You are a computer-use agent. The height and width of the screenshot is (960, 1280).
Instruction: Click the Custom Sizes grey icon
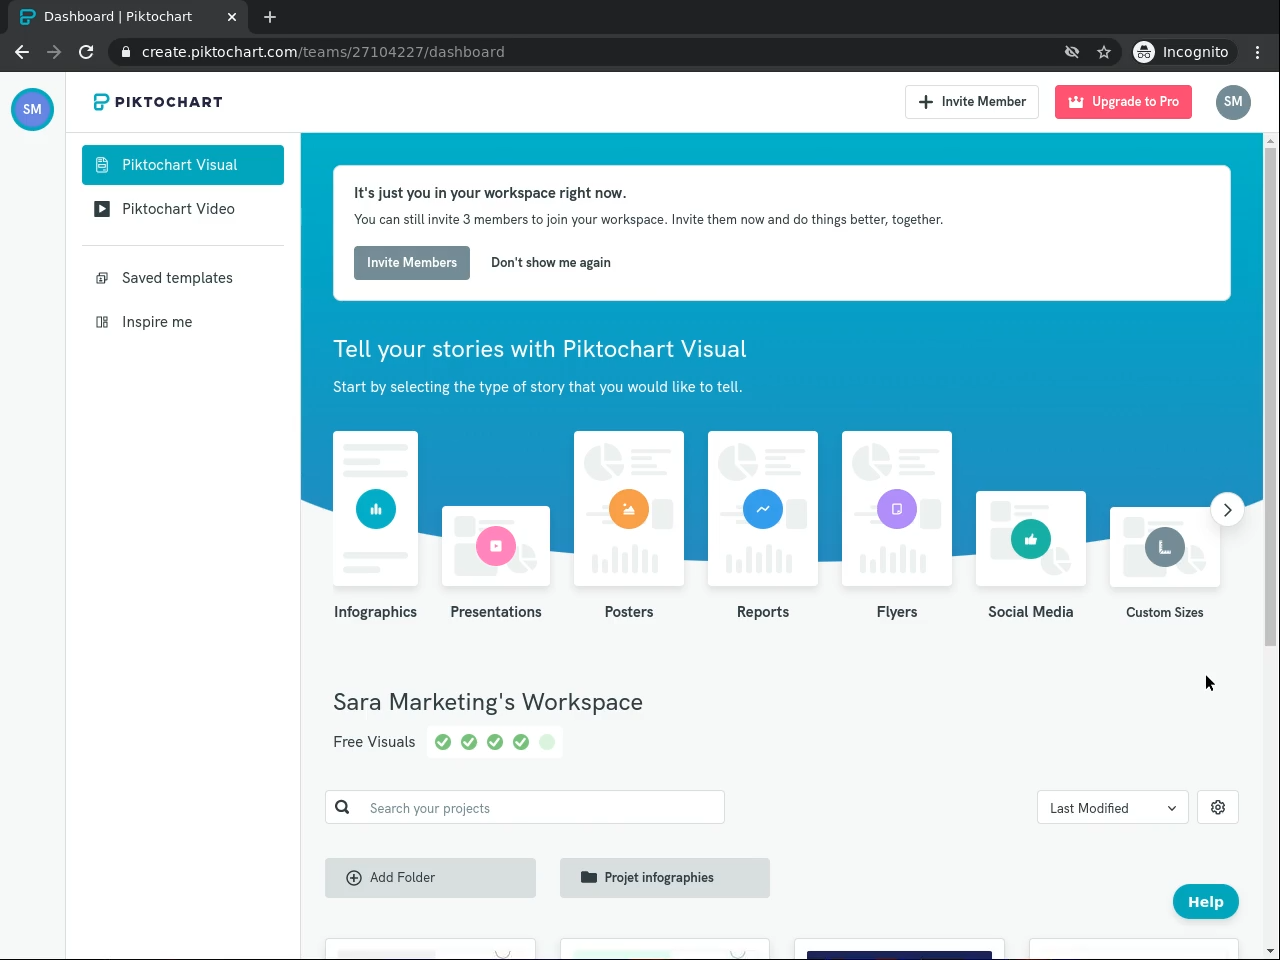point(1165,547)
